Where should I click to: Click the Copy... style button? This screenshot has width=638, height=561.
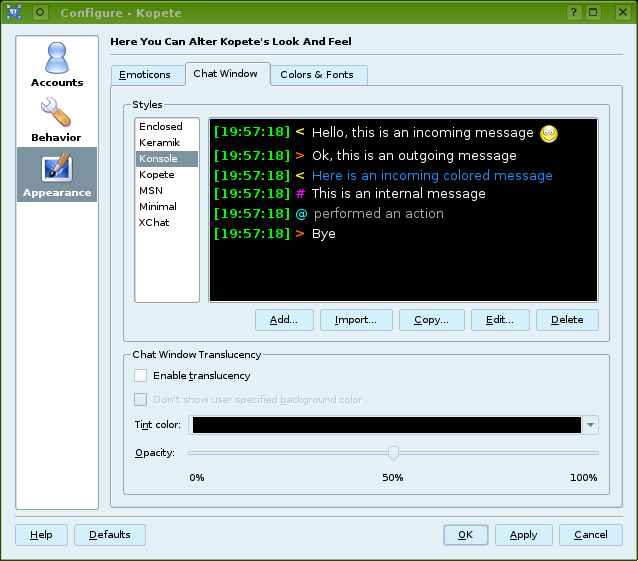(x=431, y=320)
